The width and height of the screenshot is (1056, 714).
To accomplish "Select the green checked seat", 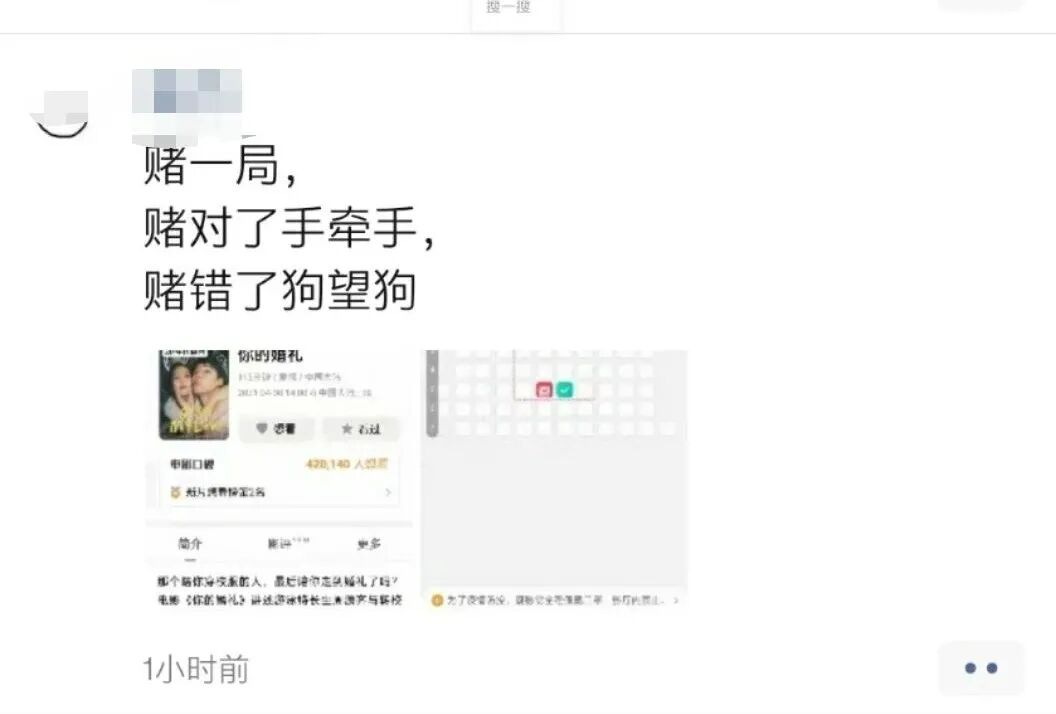I will [x=564, y=389].
